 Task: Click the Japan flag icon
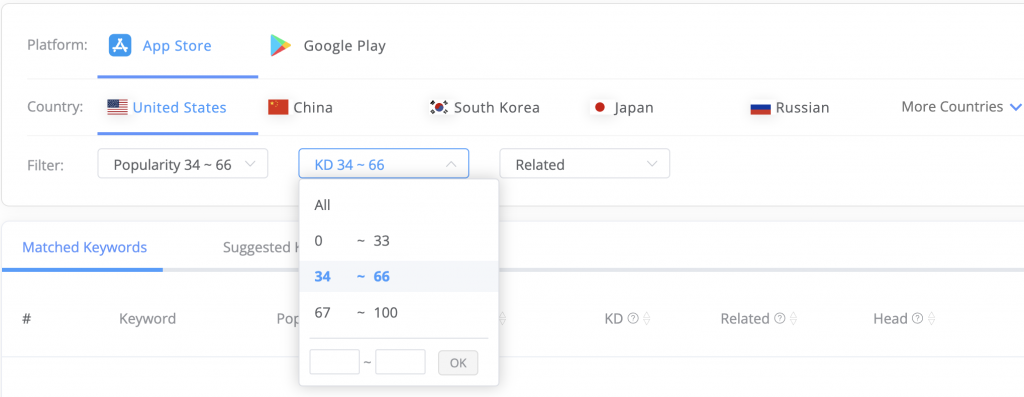coord(600,107)
